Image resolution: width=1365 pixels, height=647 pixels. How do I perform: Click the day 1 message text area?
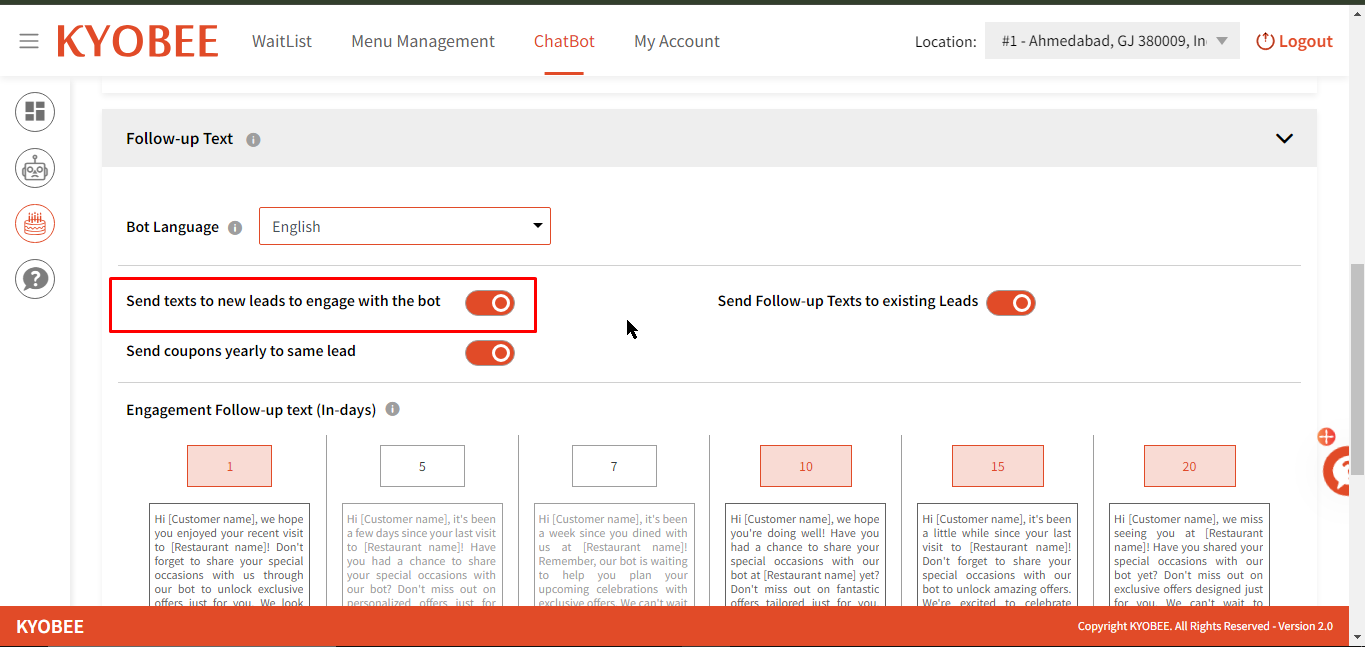tap(229, 555)
